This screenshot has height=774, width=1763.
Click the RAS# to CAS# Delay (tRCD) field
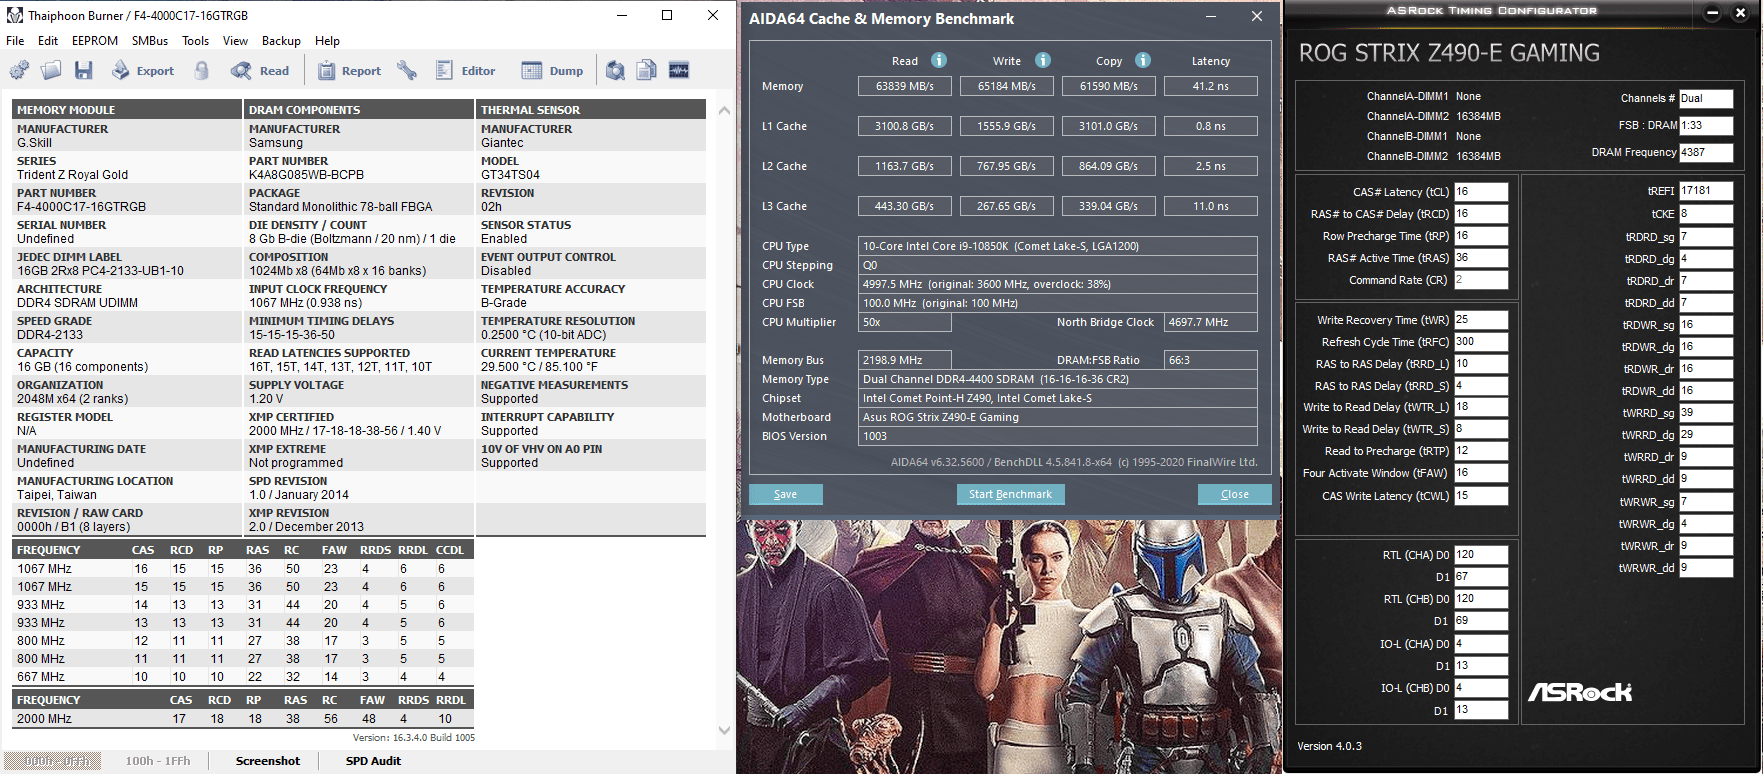[1481, 214]
